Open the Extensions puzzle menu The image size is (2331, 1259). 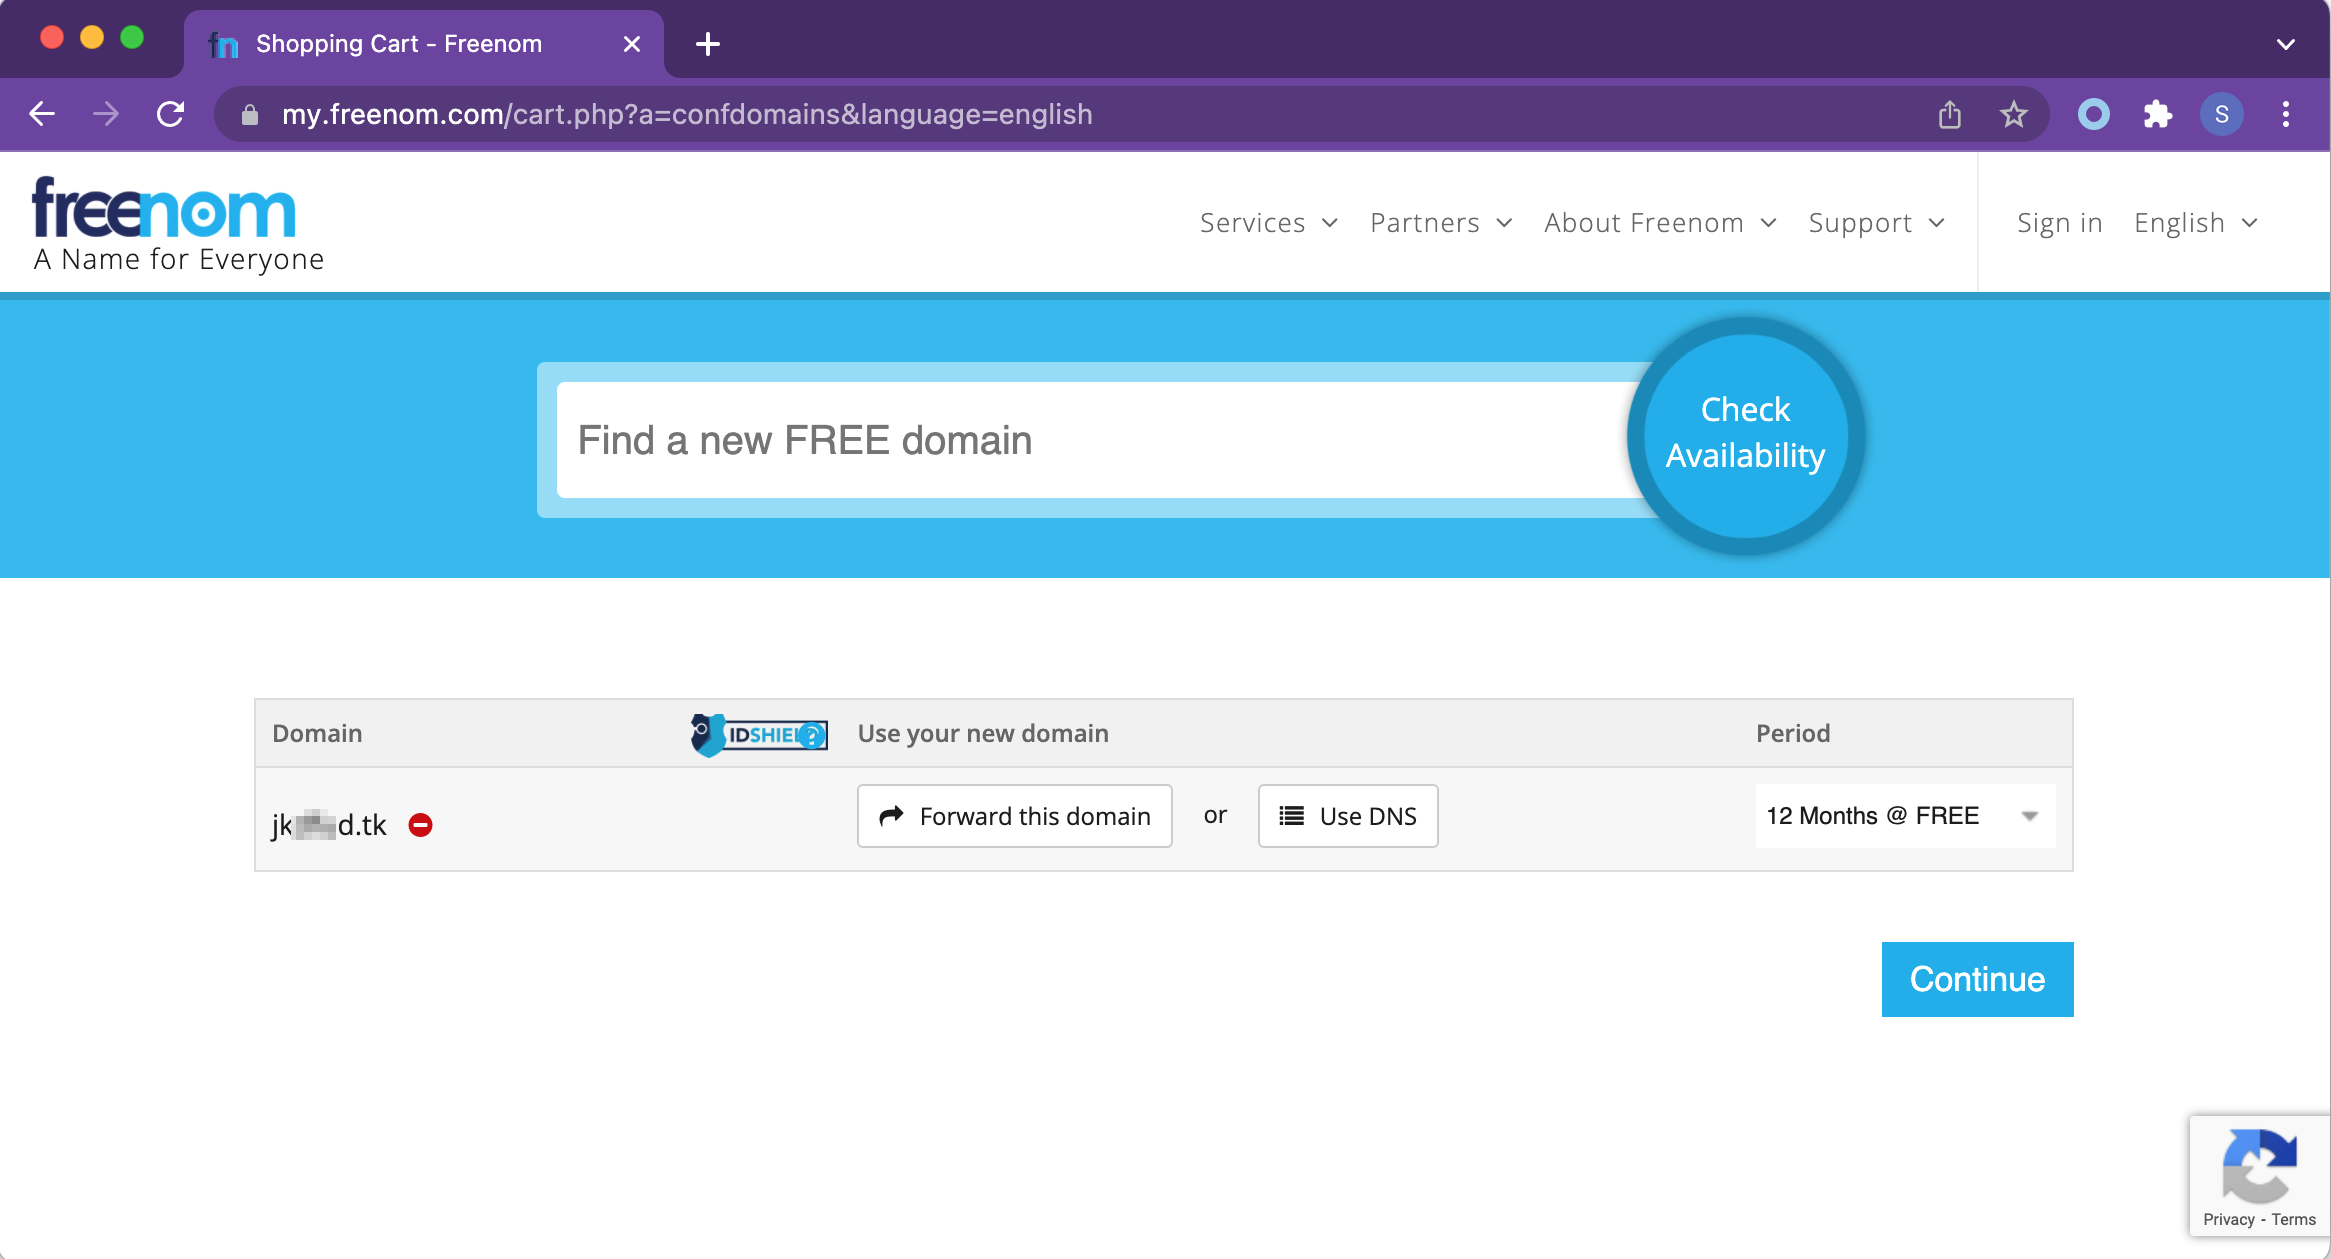pos(2157,114)
